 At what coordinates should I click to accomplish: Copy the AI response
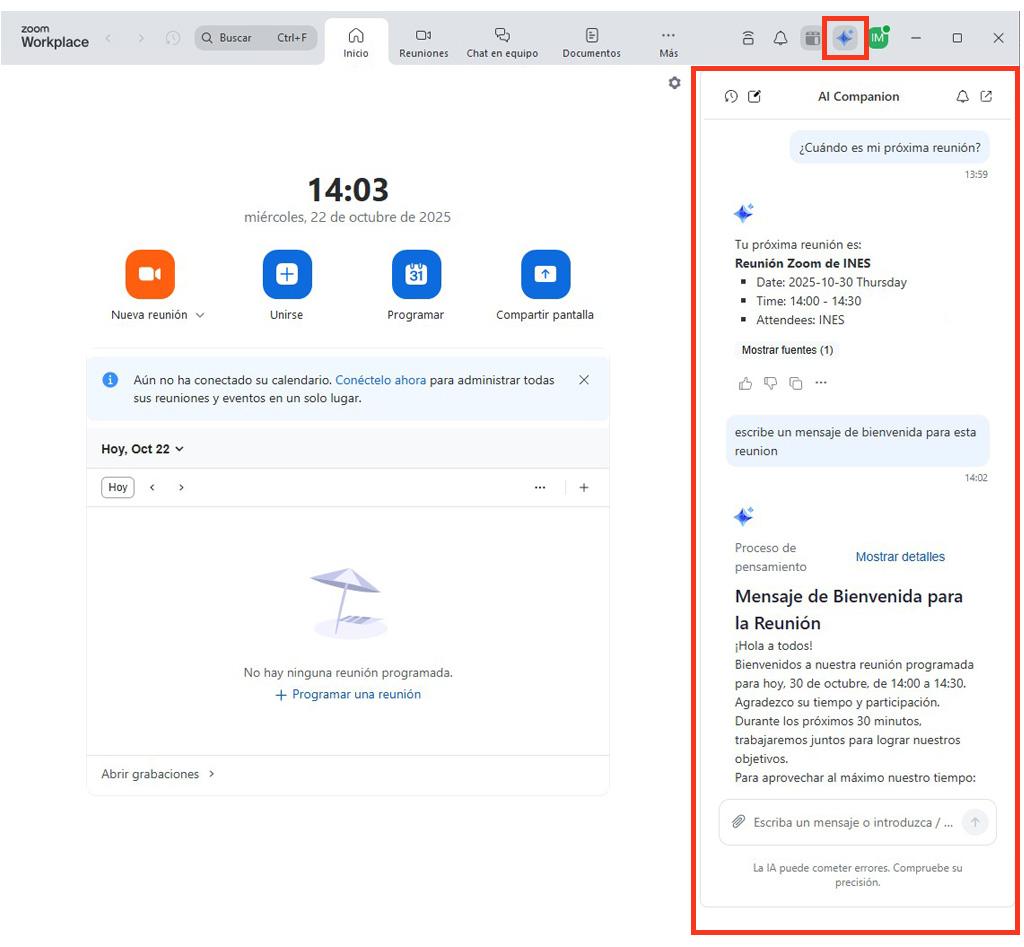click(795, 383)
